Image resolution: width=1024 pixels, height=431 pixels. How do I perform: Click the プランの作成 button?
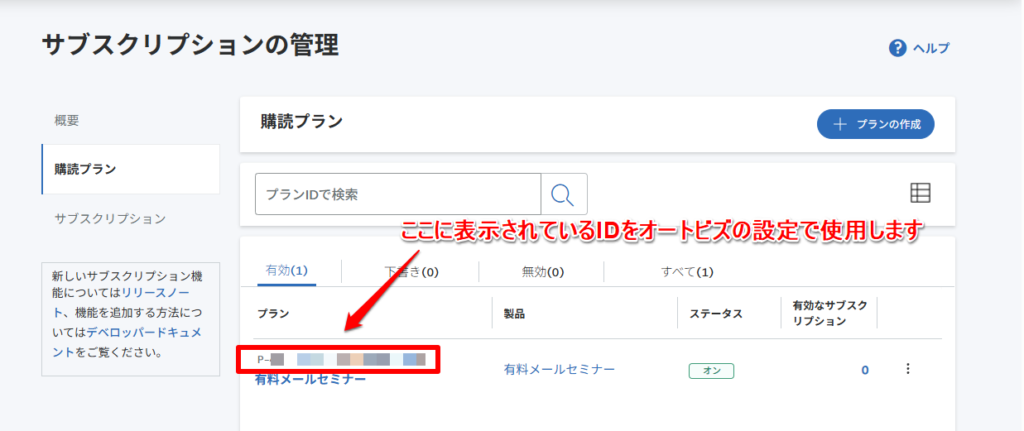pos(875,125)
